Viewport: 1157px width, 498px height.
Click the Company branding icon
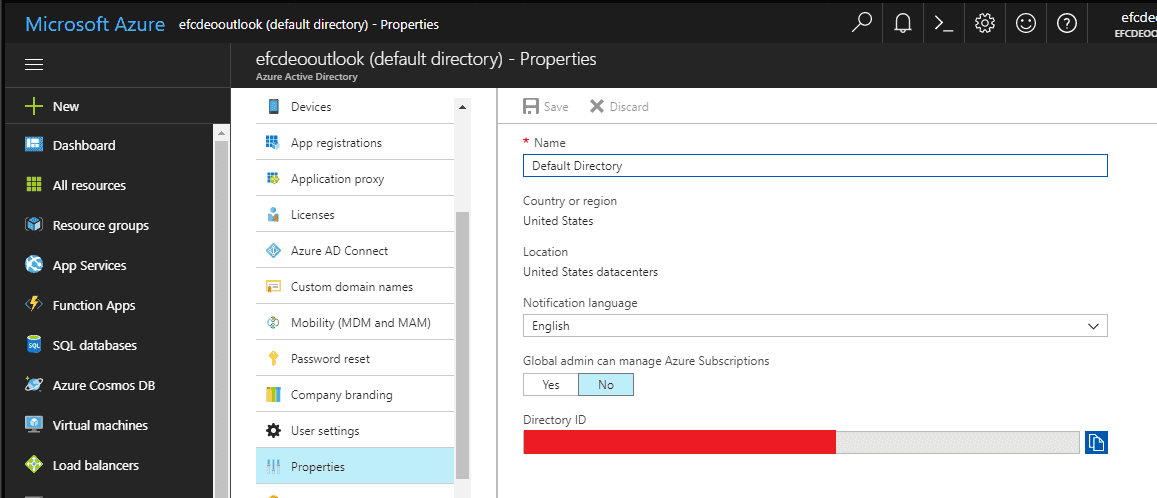pyautogui.click(x=273, y=395)
